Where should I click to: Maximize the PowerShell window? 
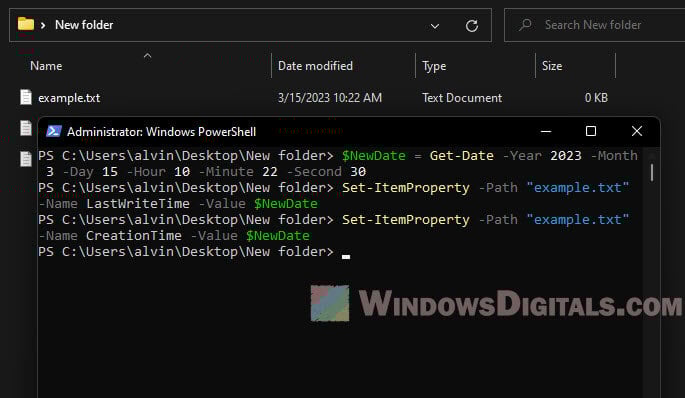point(591,131)
